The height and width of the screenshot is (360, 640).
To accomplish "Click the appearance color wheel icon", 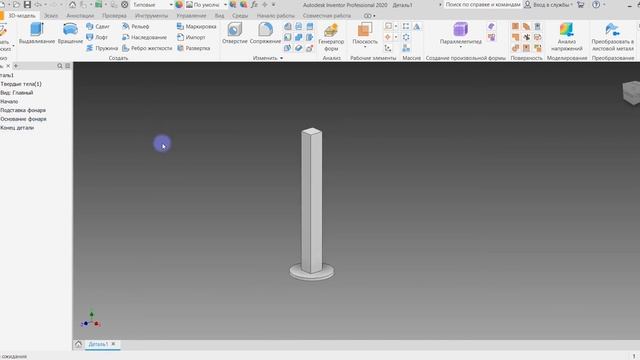I will pos(179,4).
